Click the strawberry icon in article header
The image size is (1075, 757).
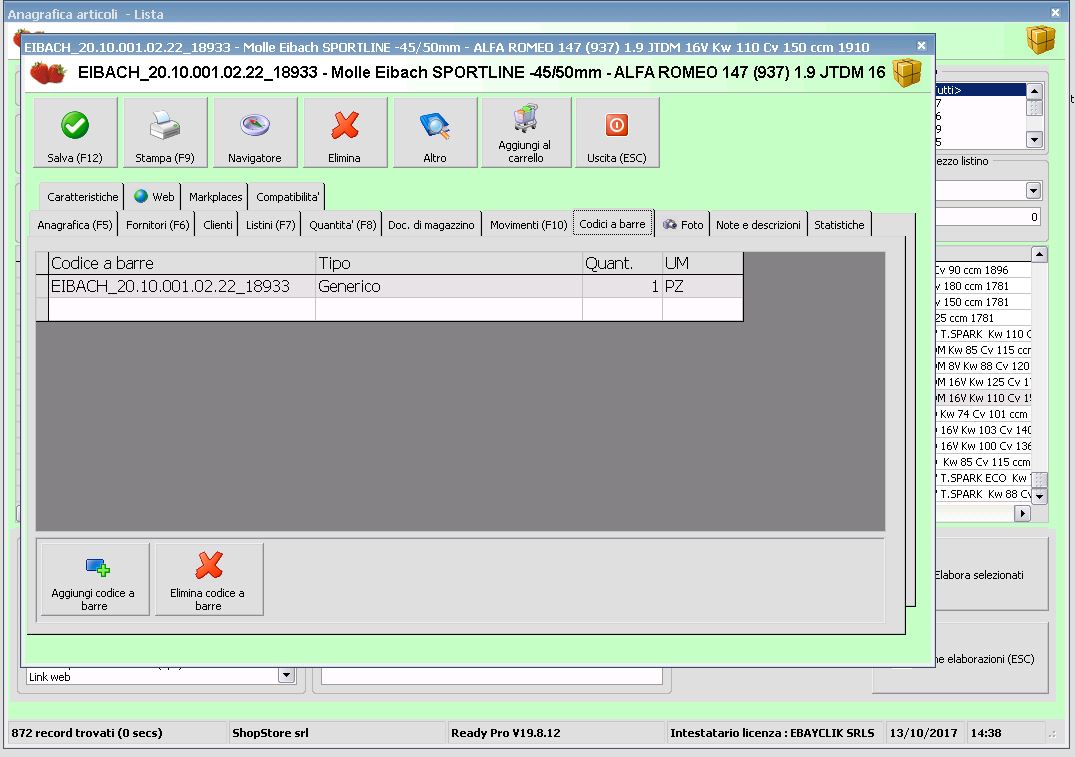click(x=48, y=73)
